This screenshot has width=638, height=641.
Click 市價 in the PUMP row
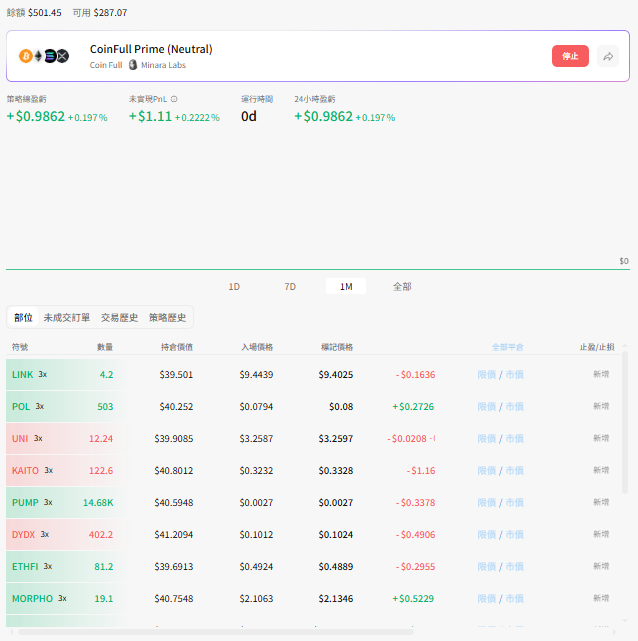click(x=515, y=502)
